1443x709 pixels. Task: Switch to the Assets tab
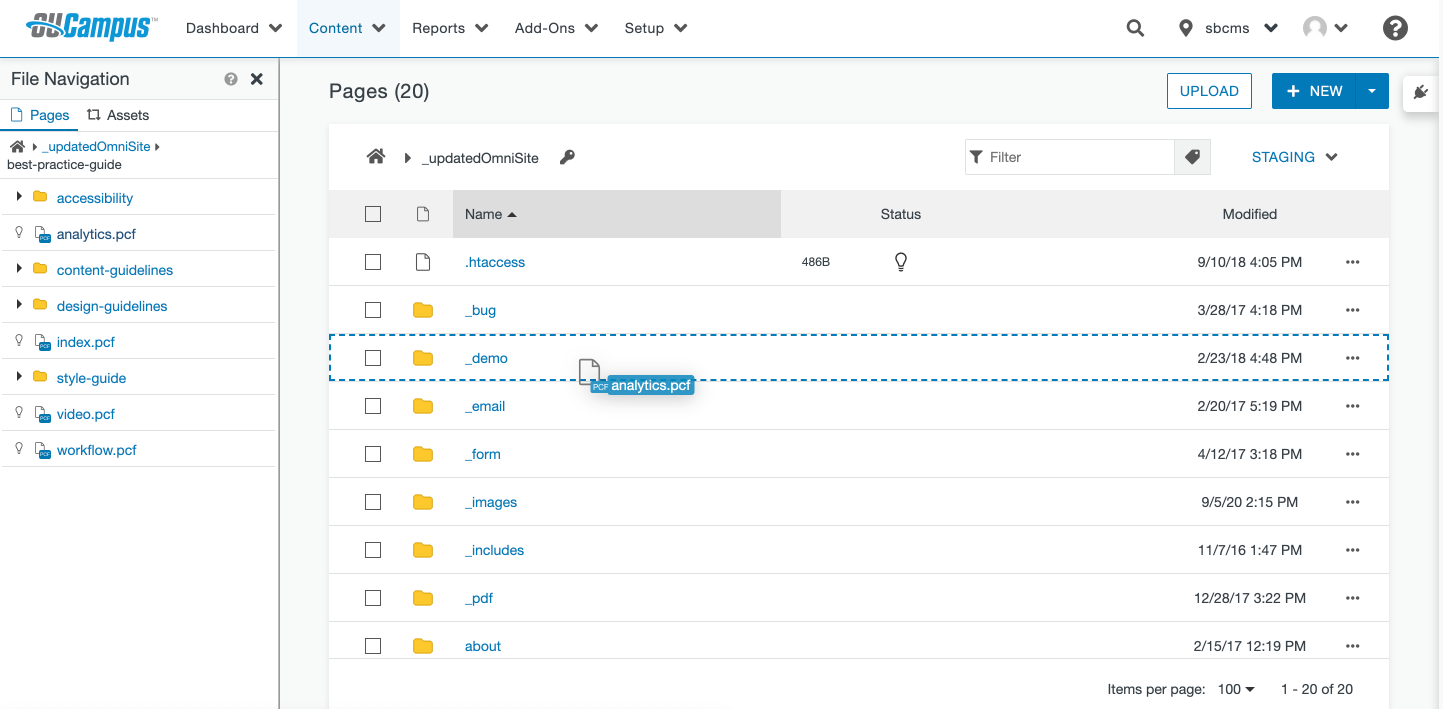(x=118, y=115)
